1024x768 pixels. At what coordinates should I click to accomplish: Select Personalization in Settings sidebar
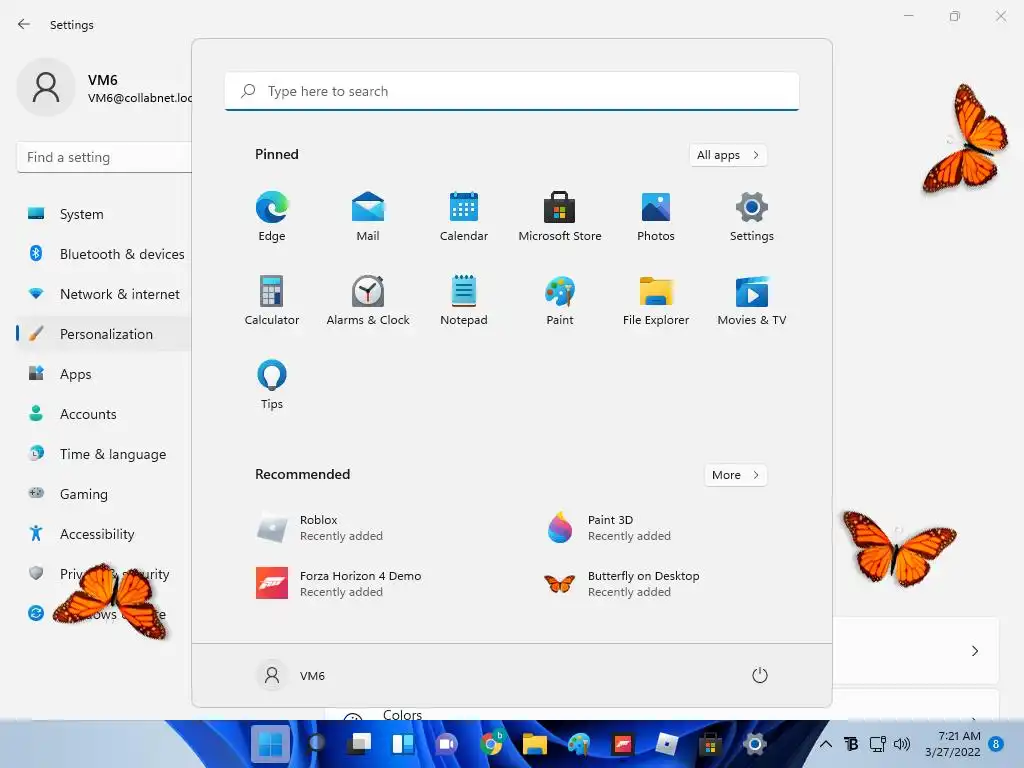click(x=104, y=334)
